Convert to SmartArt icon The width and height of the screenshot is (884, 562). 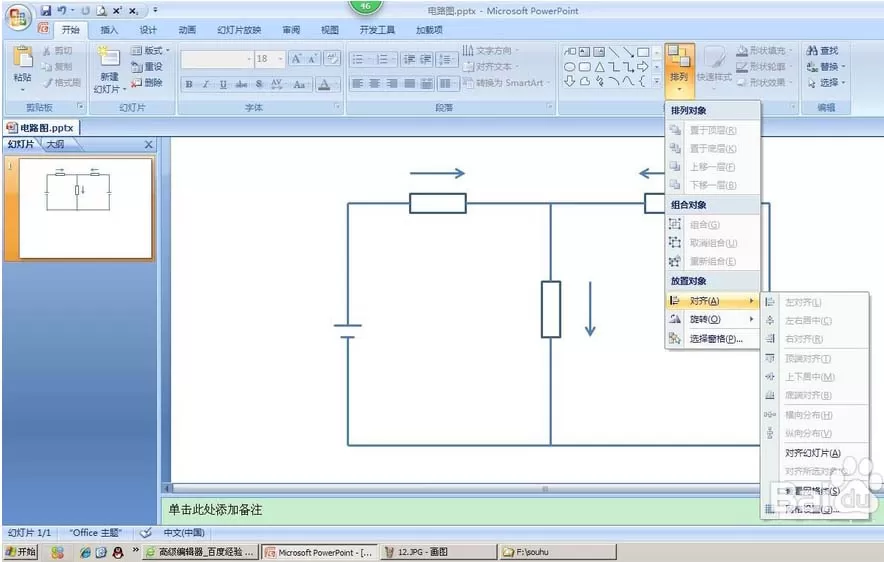pyautogui.click(x=468, y=83)
